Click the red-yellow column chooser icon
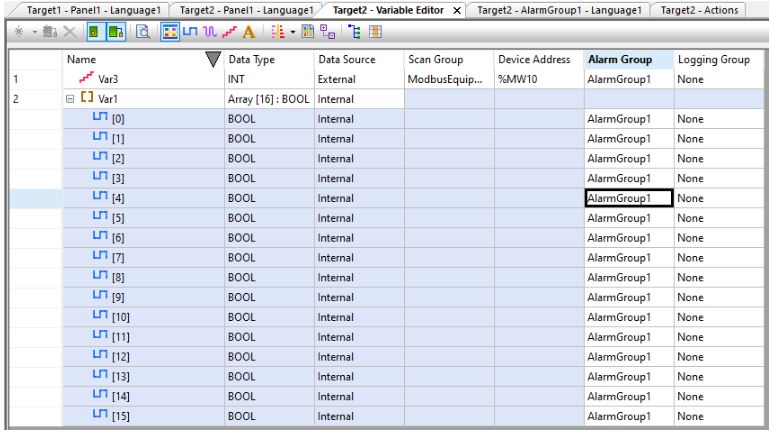771x436 pixels. [x=278, y=32]
